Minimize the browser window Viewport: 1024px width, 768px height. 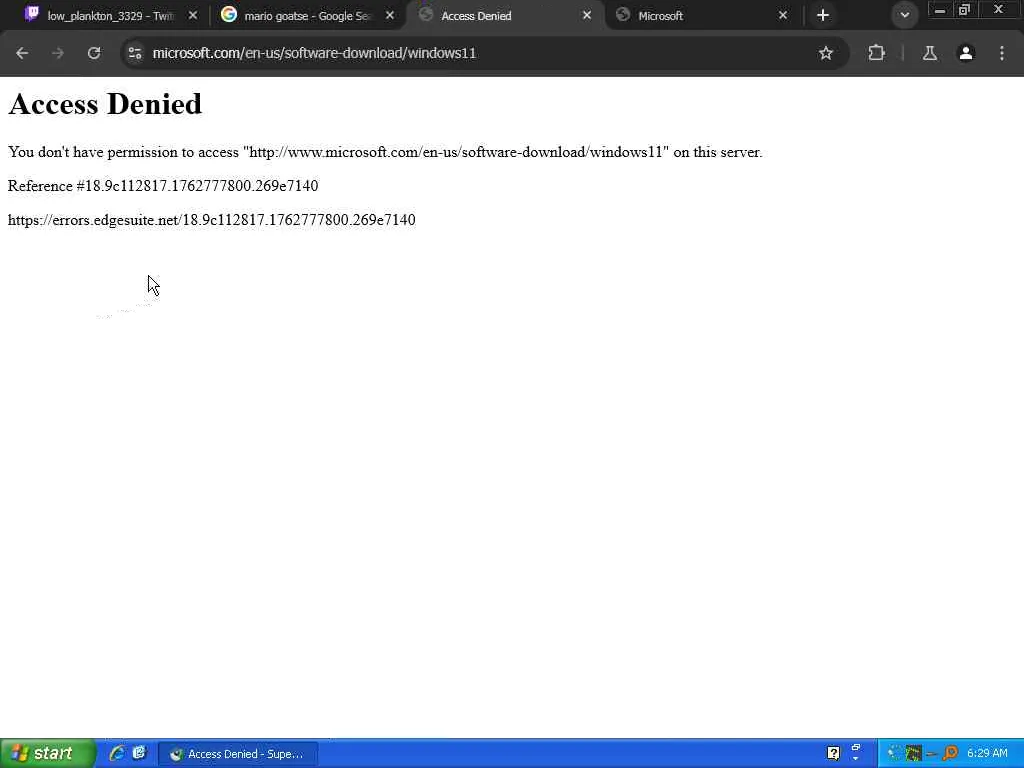pyautogui.click(x=940, y=10)
